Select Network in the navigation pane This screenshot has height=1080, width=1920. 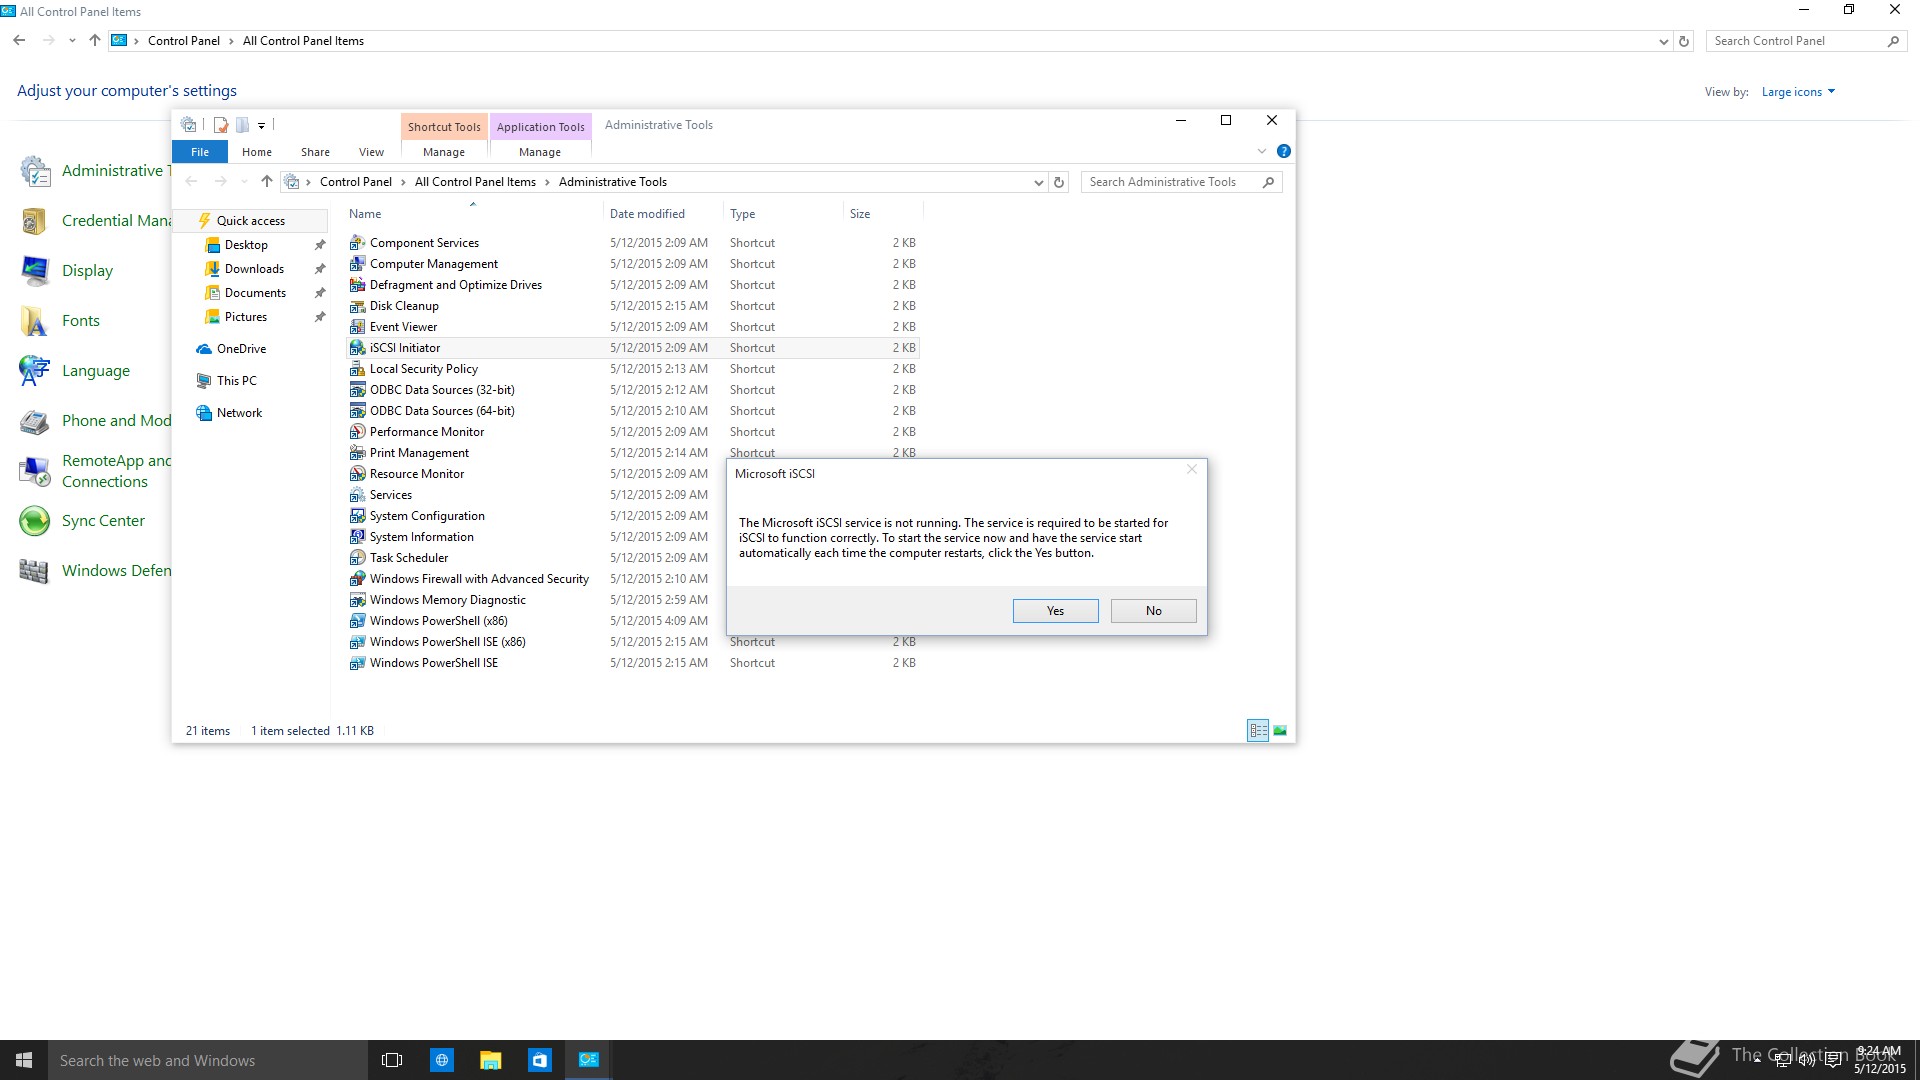tap(239, 413)
